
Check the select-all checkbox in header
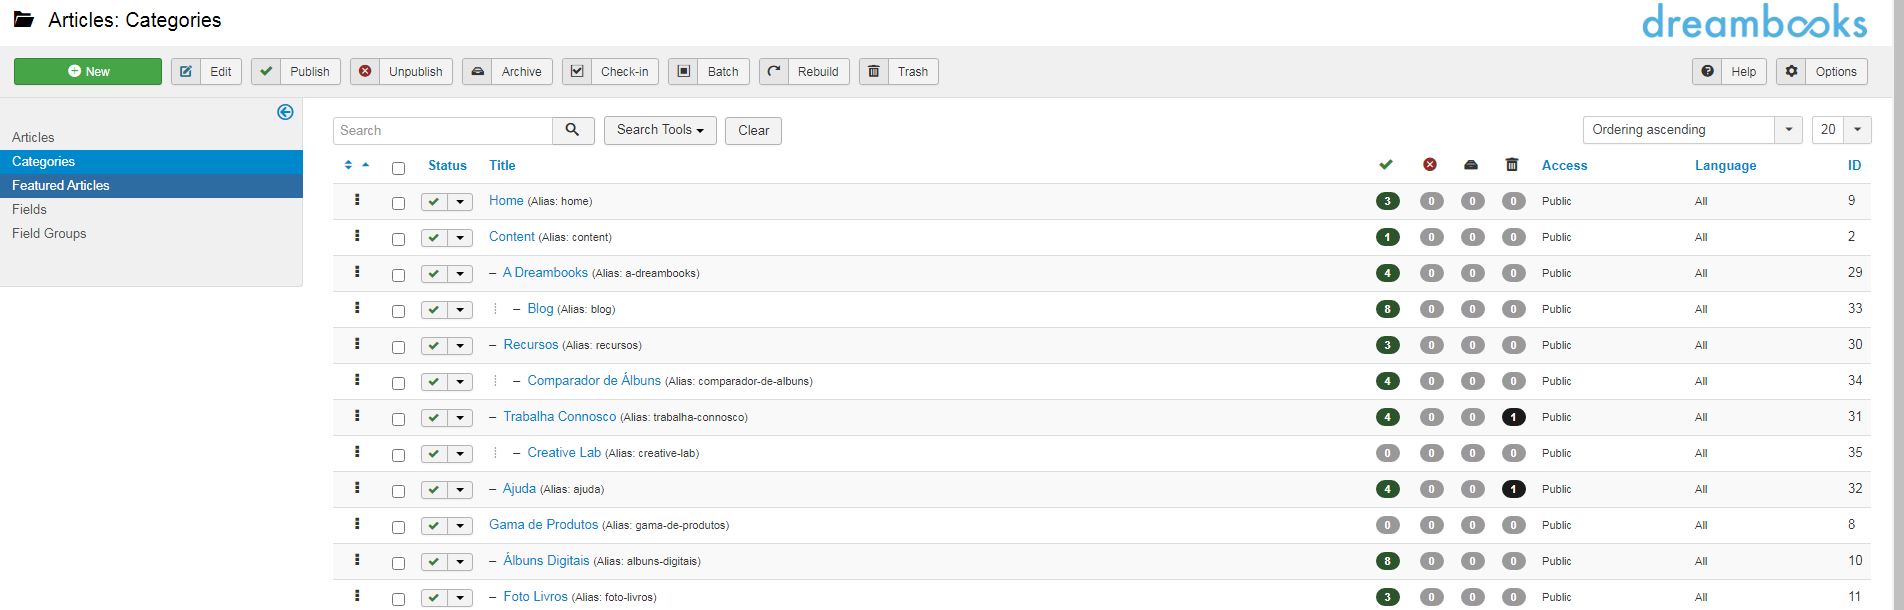point(398,168)
